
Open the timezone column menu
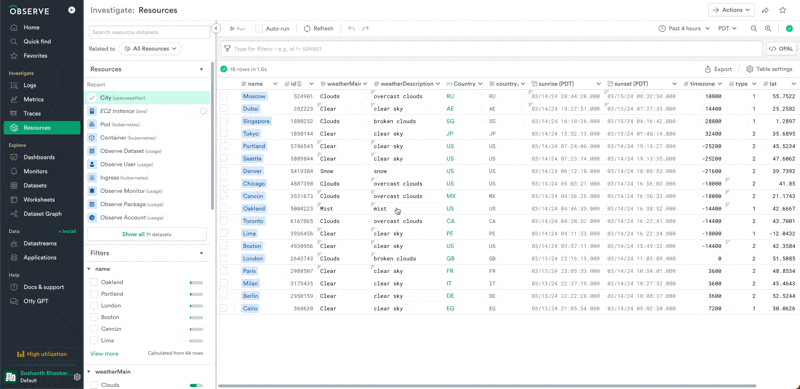pyautogui.click(x=720, y=84)
